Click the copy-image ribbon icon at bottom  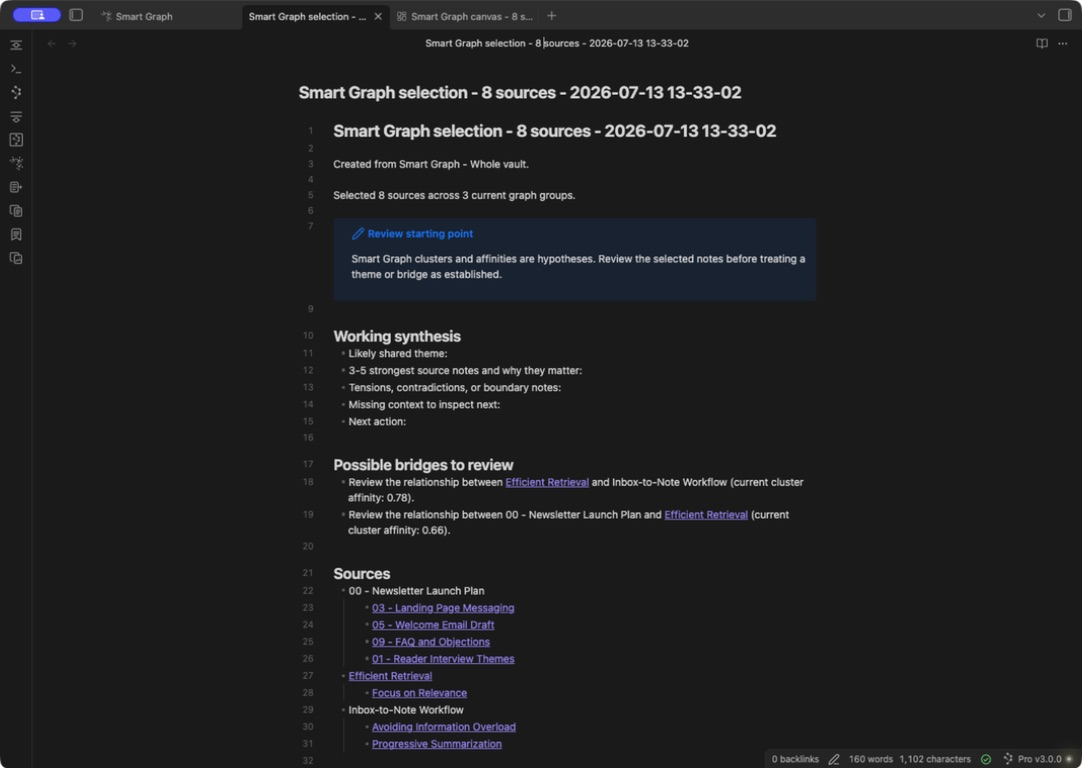pyautogui.click(x=16, y=258)
